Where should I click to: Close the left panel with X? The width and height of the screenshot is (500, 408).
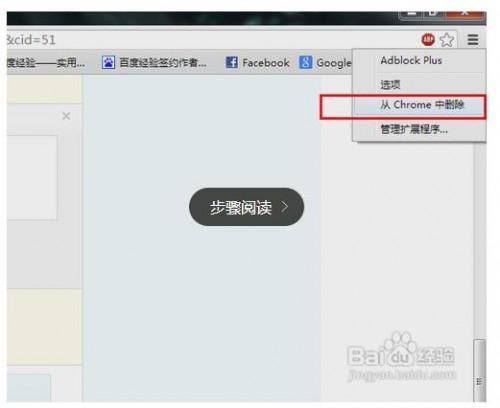[x=66, y=116]
